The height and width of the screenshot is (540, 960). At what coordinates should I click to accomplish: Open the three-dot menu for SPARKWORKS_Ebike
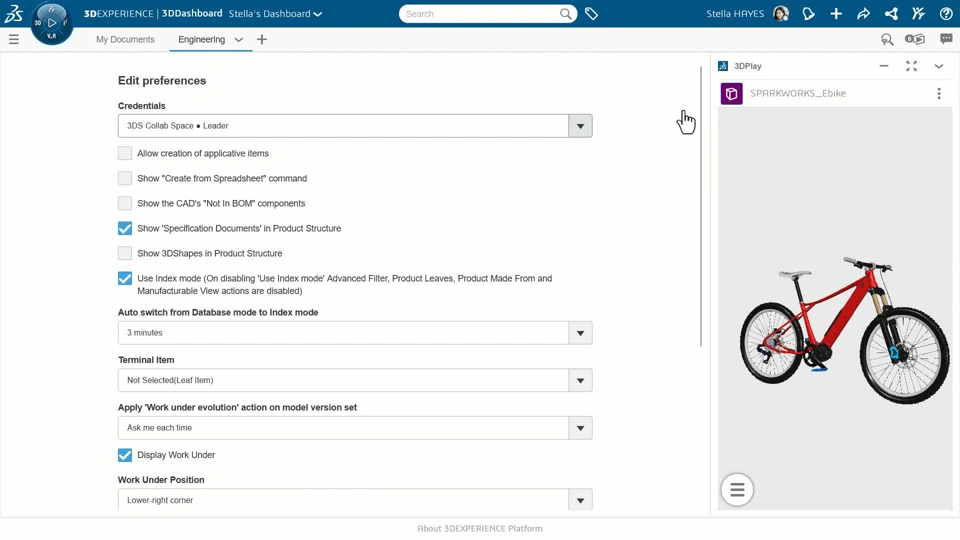(x=939, y=94)
